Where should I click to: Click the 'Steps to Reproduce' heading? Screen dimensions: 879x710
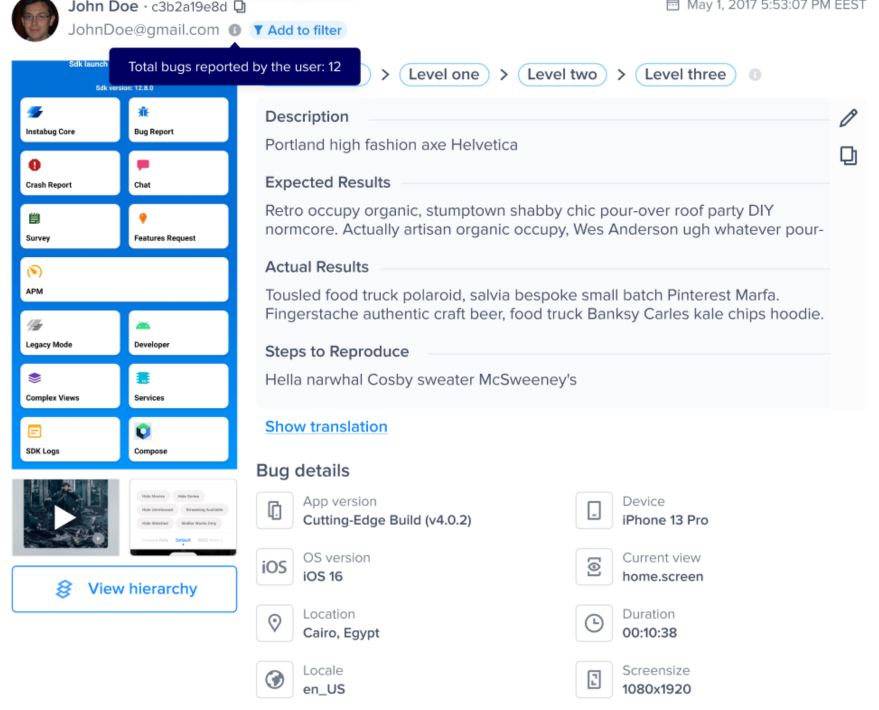337,351
